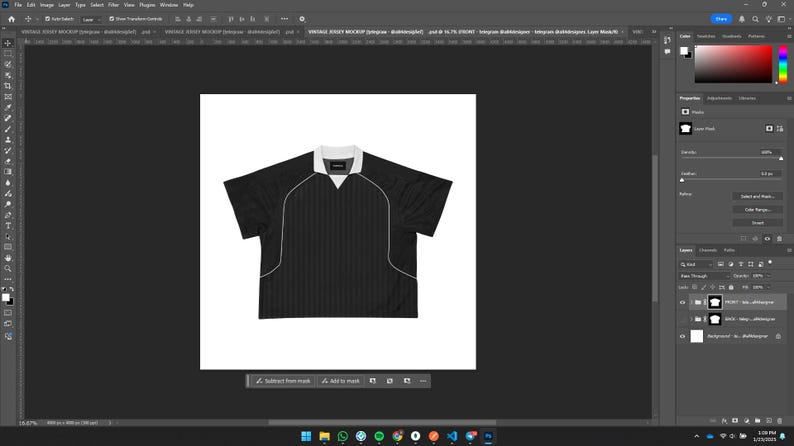
Task: Toggle Auto-Select checkbox
Action: tap(48, 19)
